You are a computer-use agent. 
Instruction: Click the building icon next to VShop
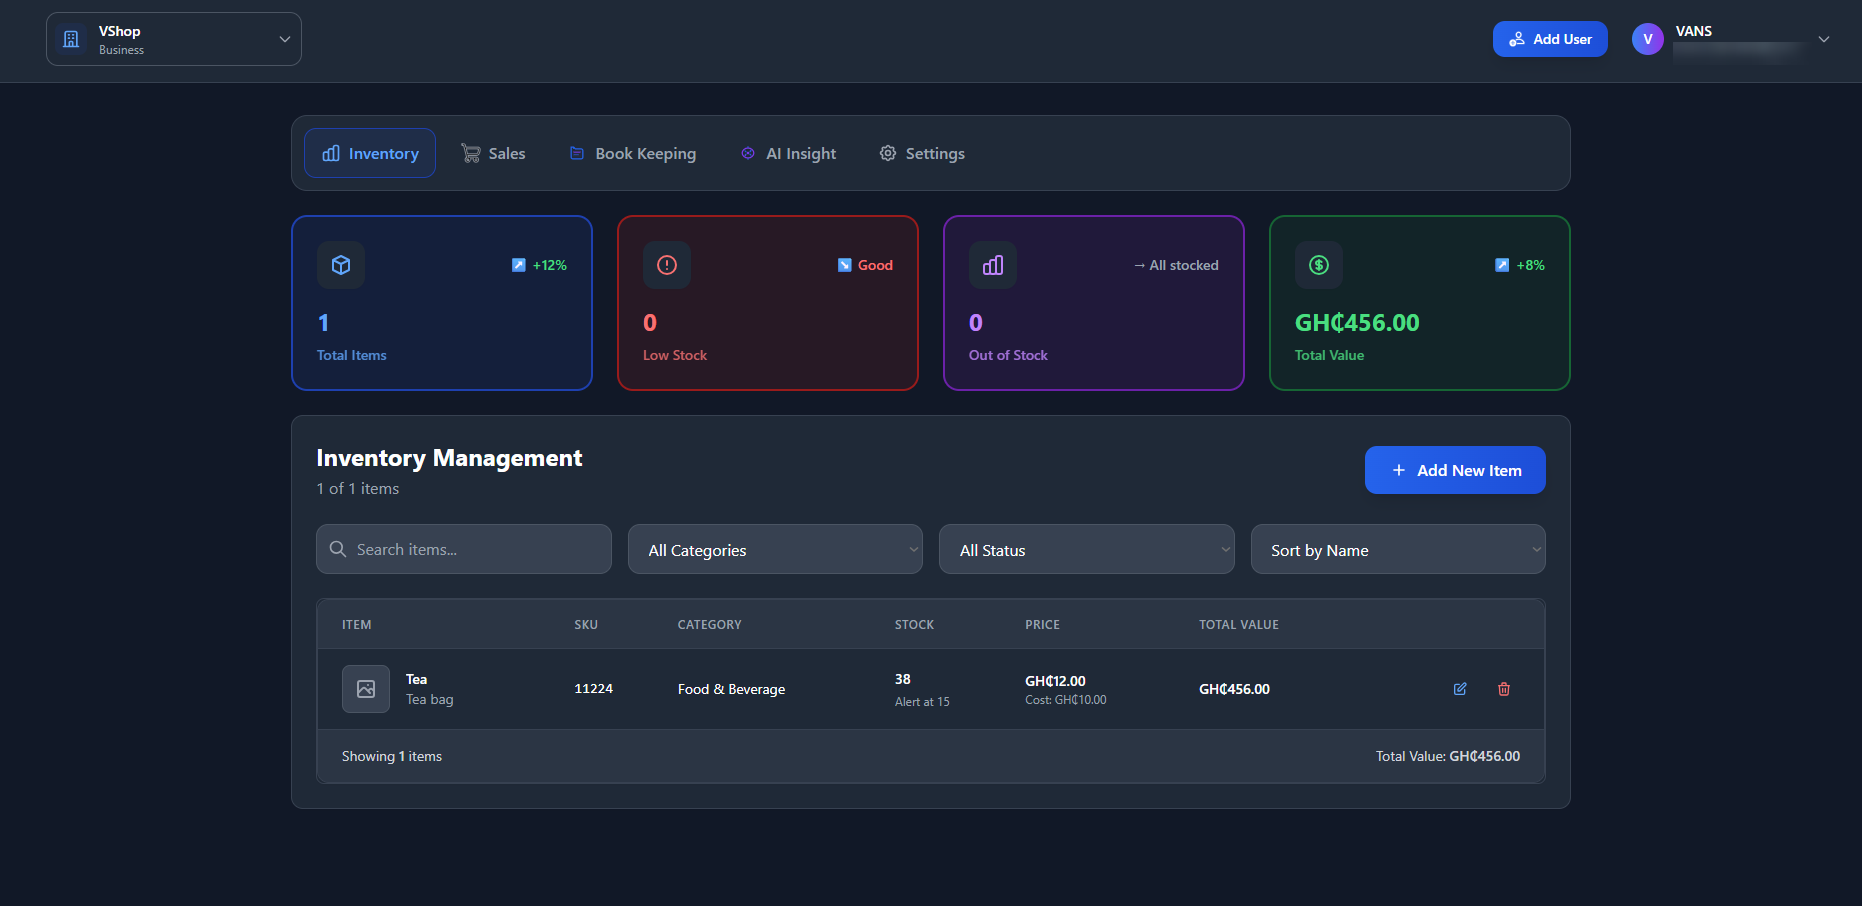[71, 39]
